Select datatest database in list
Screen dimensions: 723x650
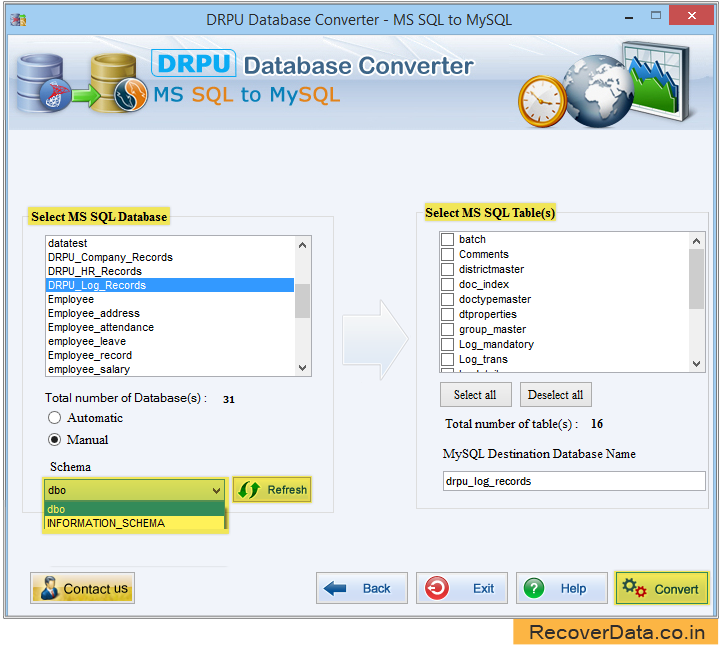pyautogui.click(x=170, y=243)
